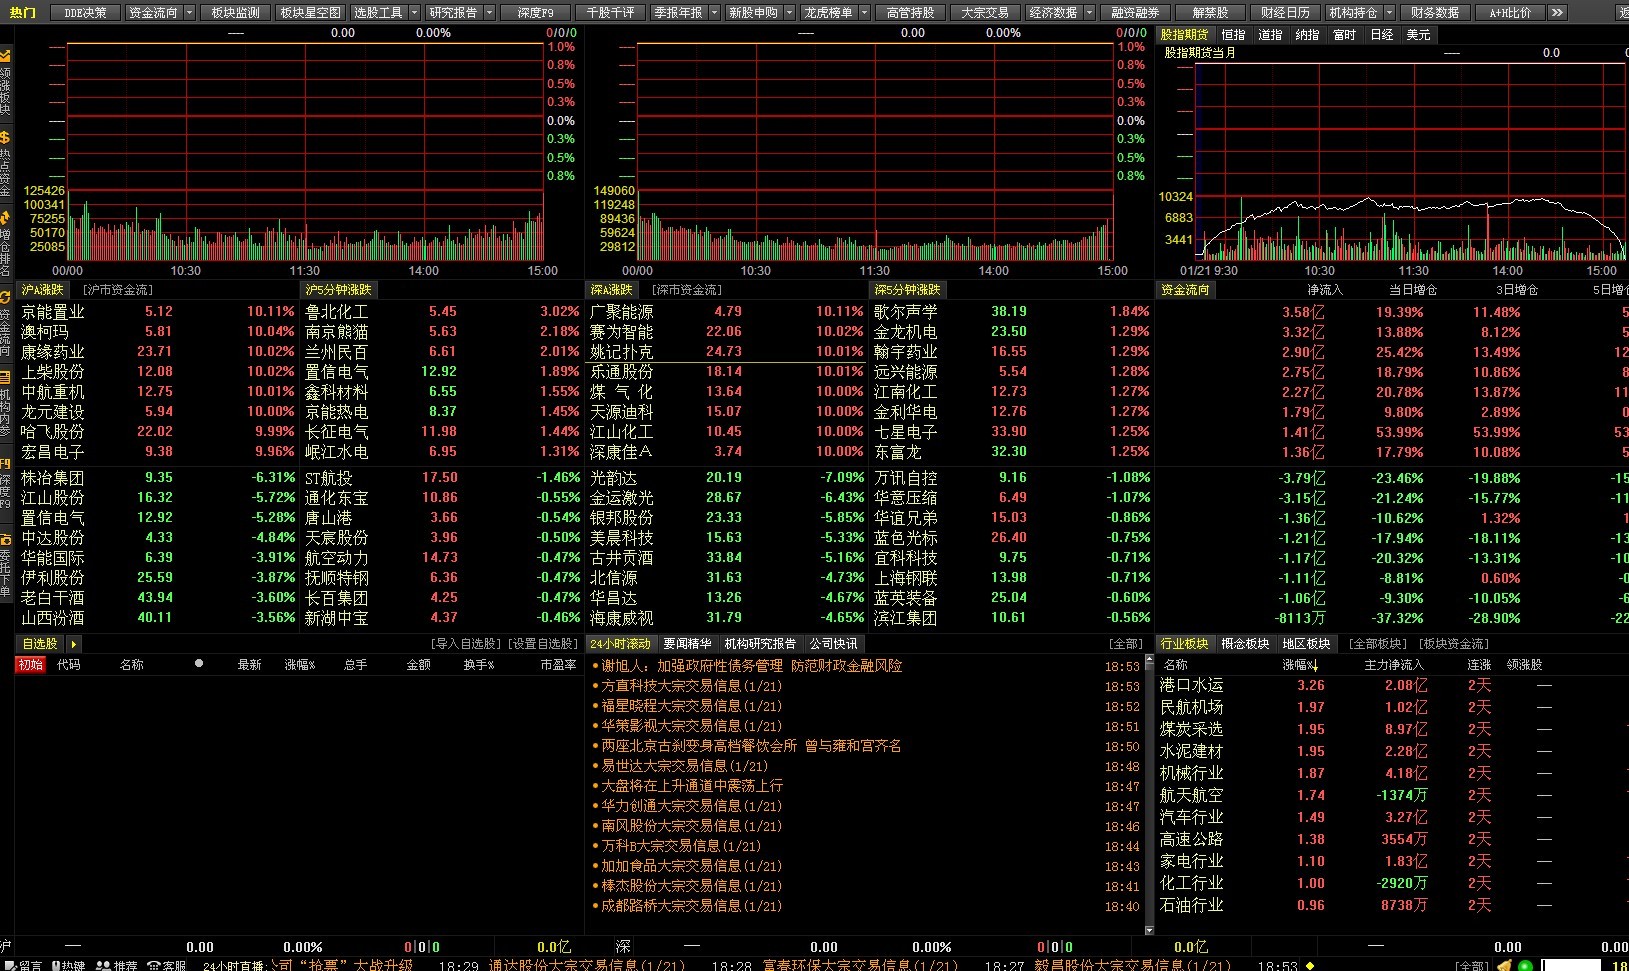The width and height of the screenshot is (1629, 971).
Task: Click the 财经日历 toolbar button
Action: [1285, 12]
